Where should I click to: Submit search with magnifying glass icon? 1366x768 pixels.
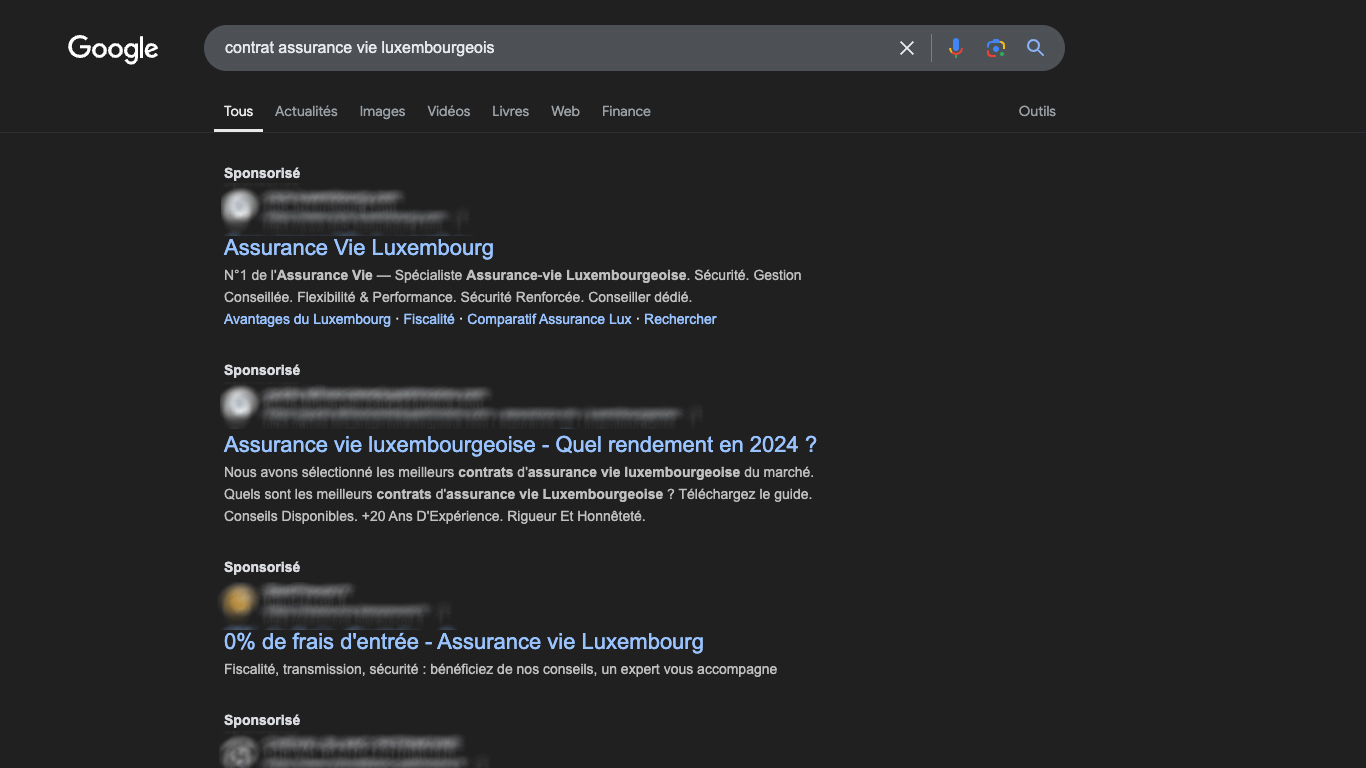coord(1036,48)
